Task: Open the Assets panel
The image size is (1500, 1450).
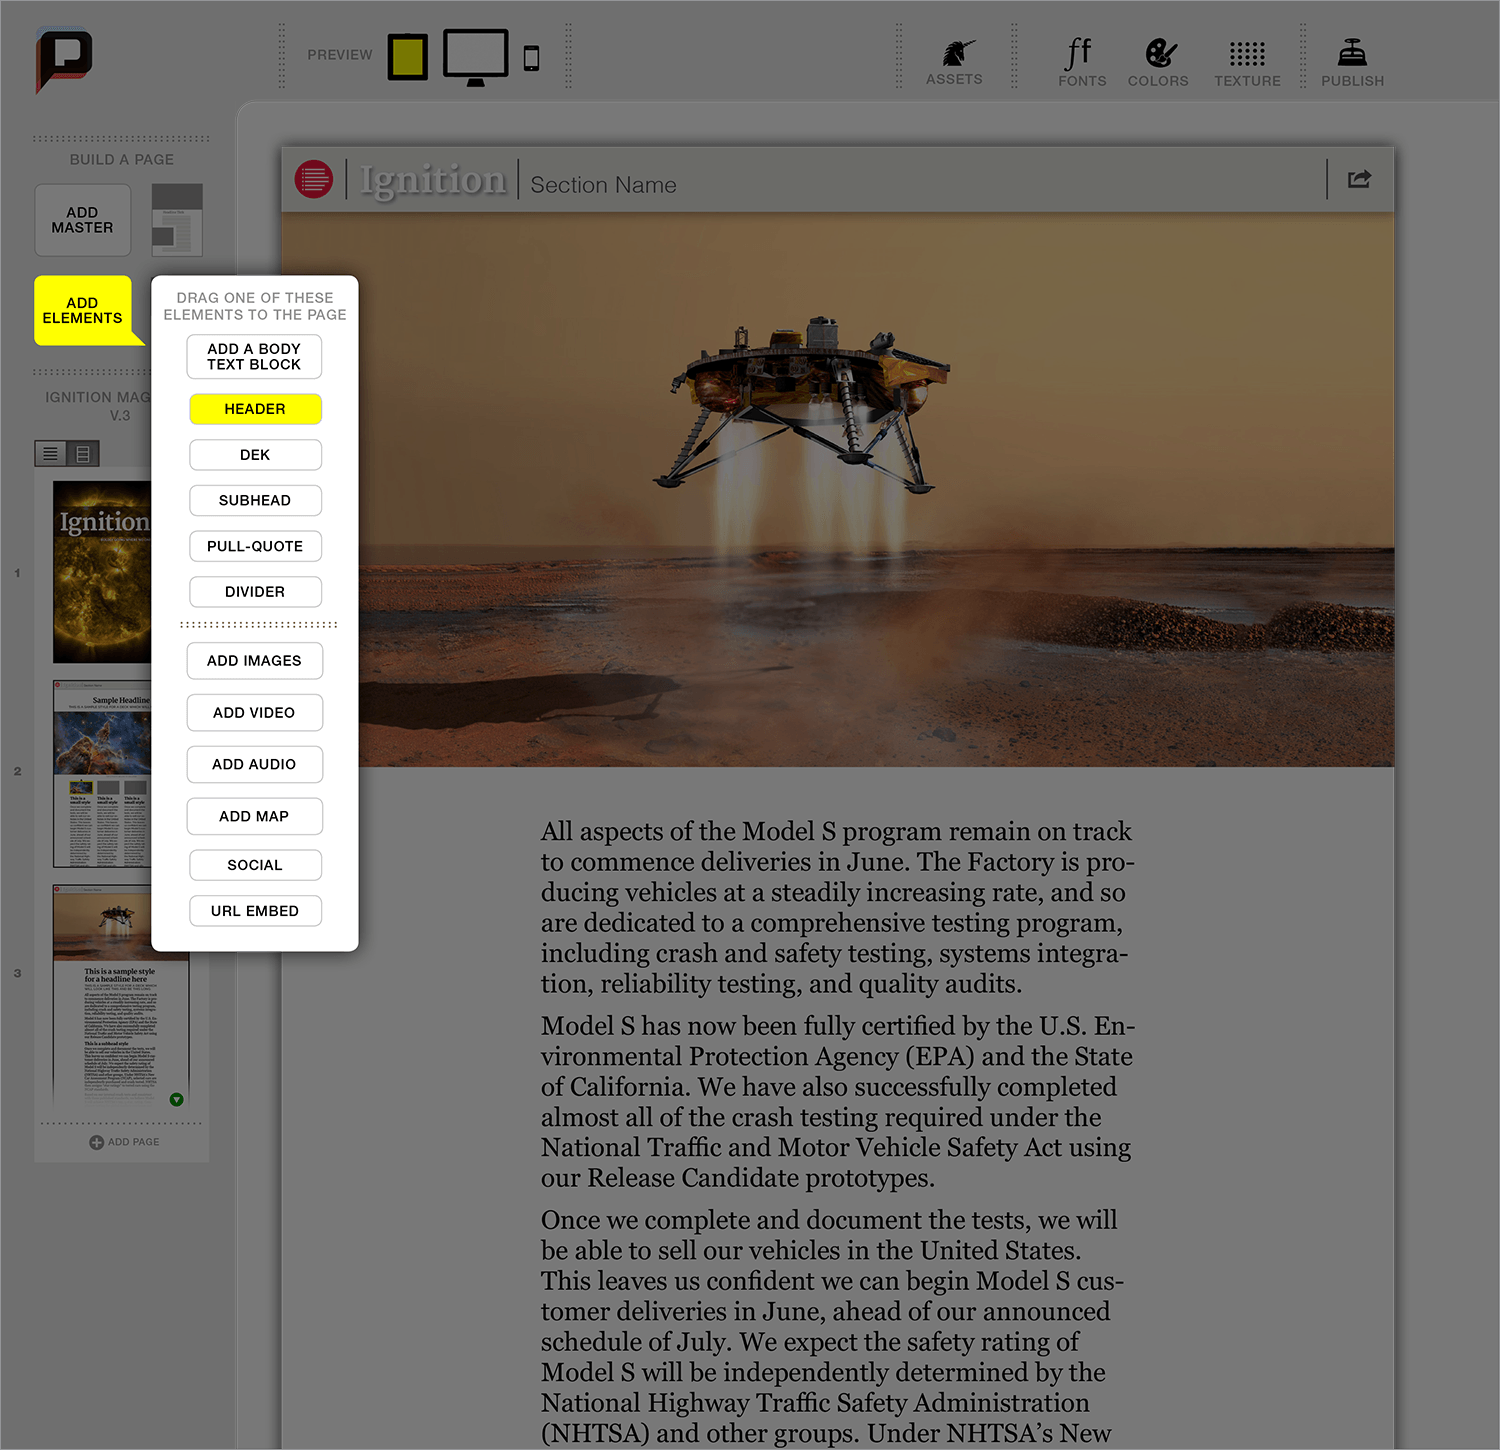Action: (954, 62)
